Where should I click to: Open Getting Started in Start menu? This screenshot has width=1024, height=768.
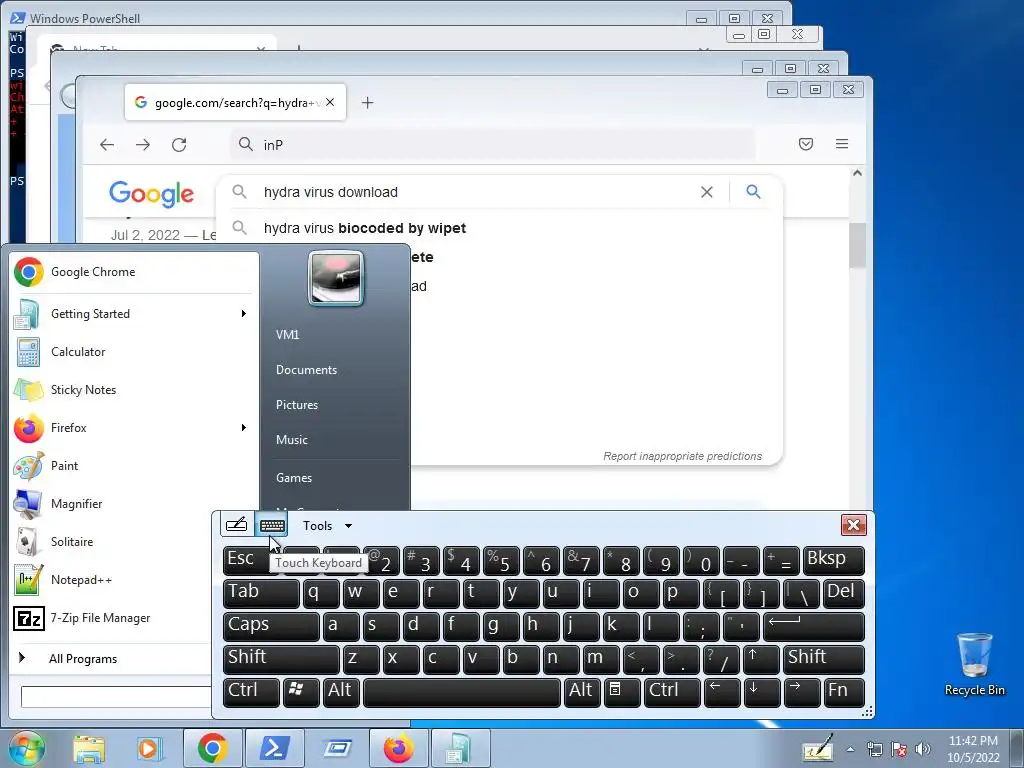[x=135, y=313]
